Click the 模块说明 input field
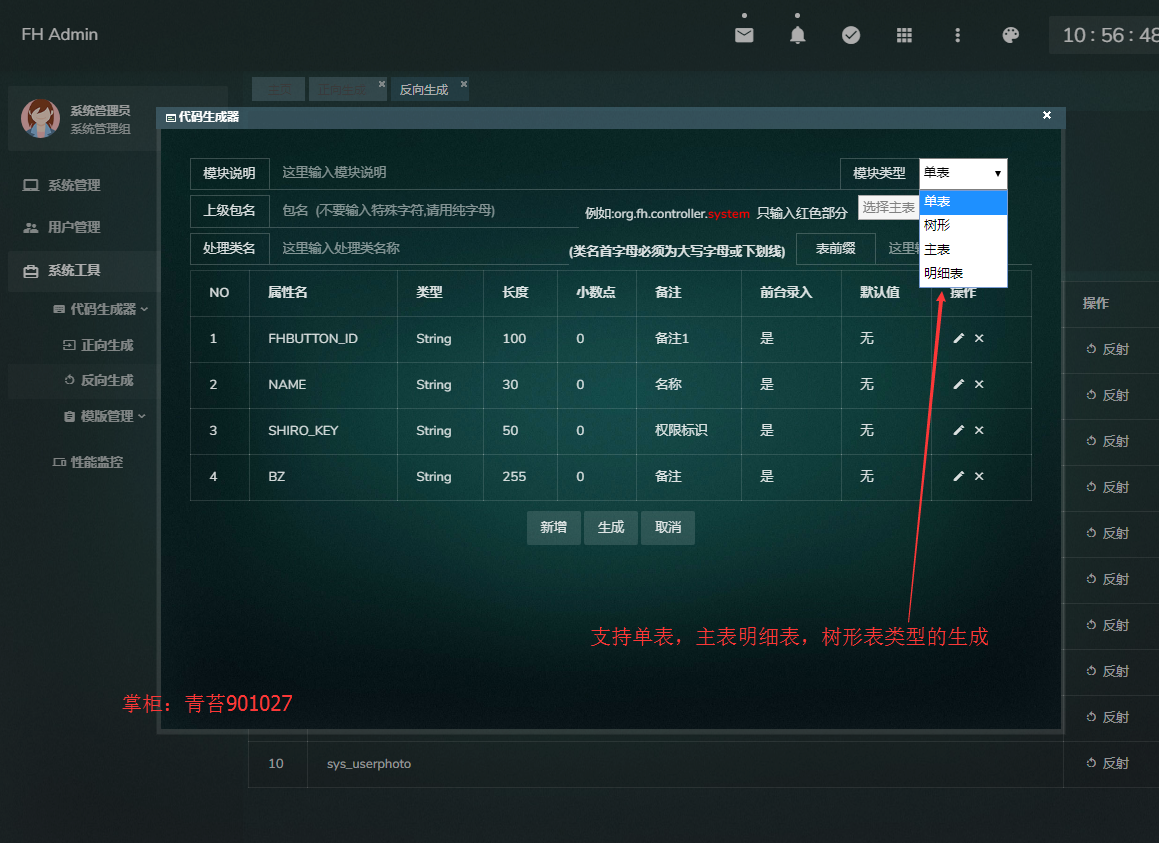Screen dimensions: 1159x843 pos(554,173)
